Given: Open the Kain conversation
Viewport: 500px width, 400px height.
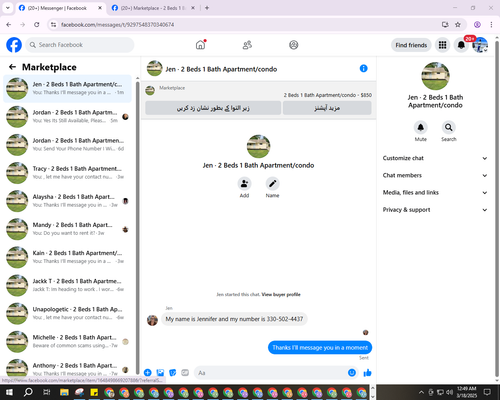Looking at the screenshot, I should point(67,257).
